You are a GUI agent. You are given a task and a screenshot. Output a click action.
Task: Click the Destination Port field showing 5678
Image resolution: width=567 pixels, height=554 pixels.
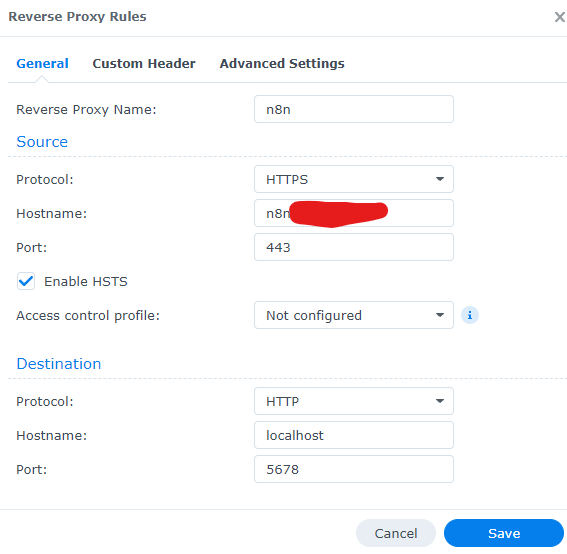354,469
